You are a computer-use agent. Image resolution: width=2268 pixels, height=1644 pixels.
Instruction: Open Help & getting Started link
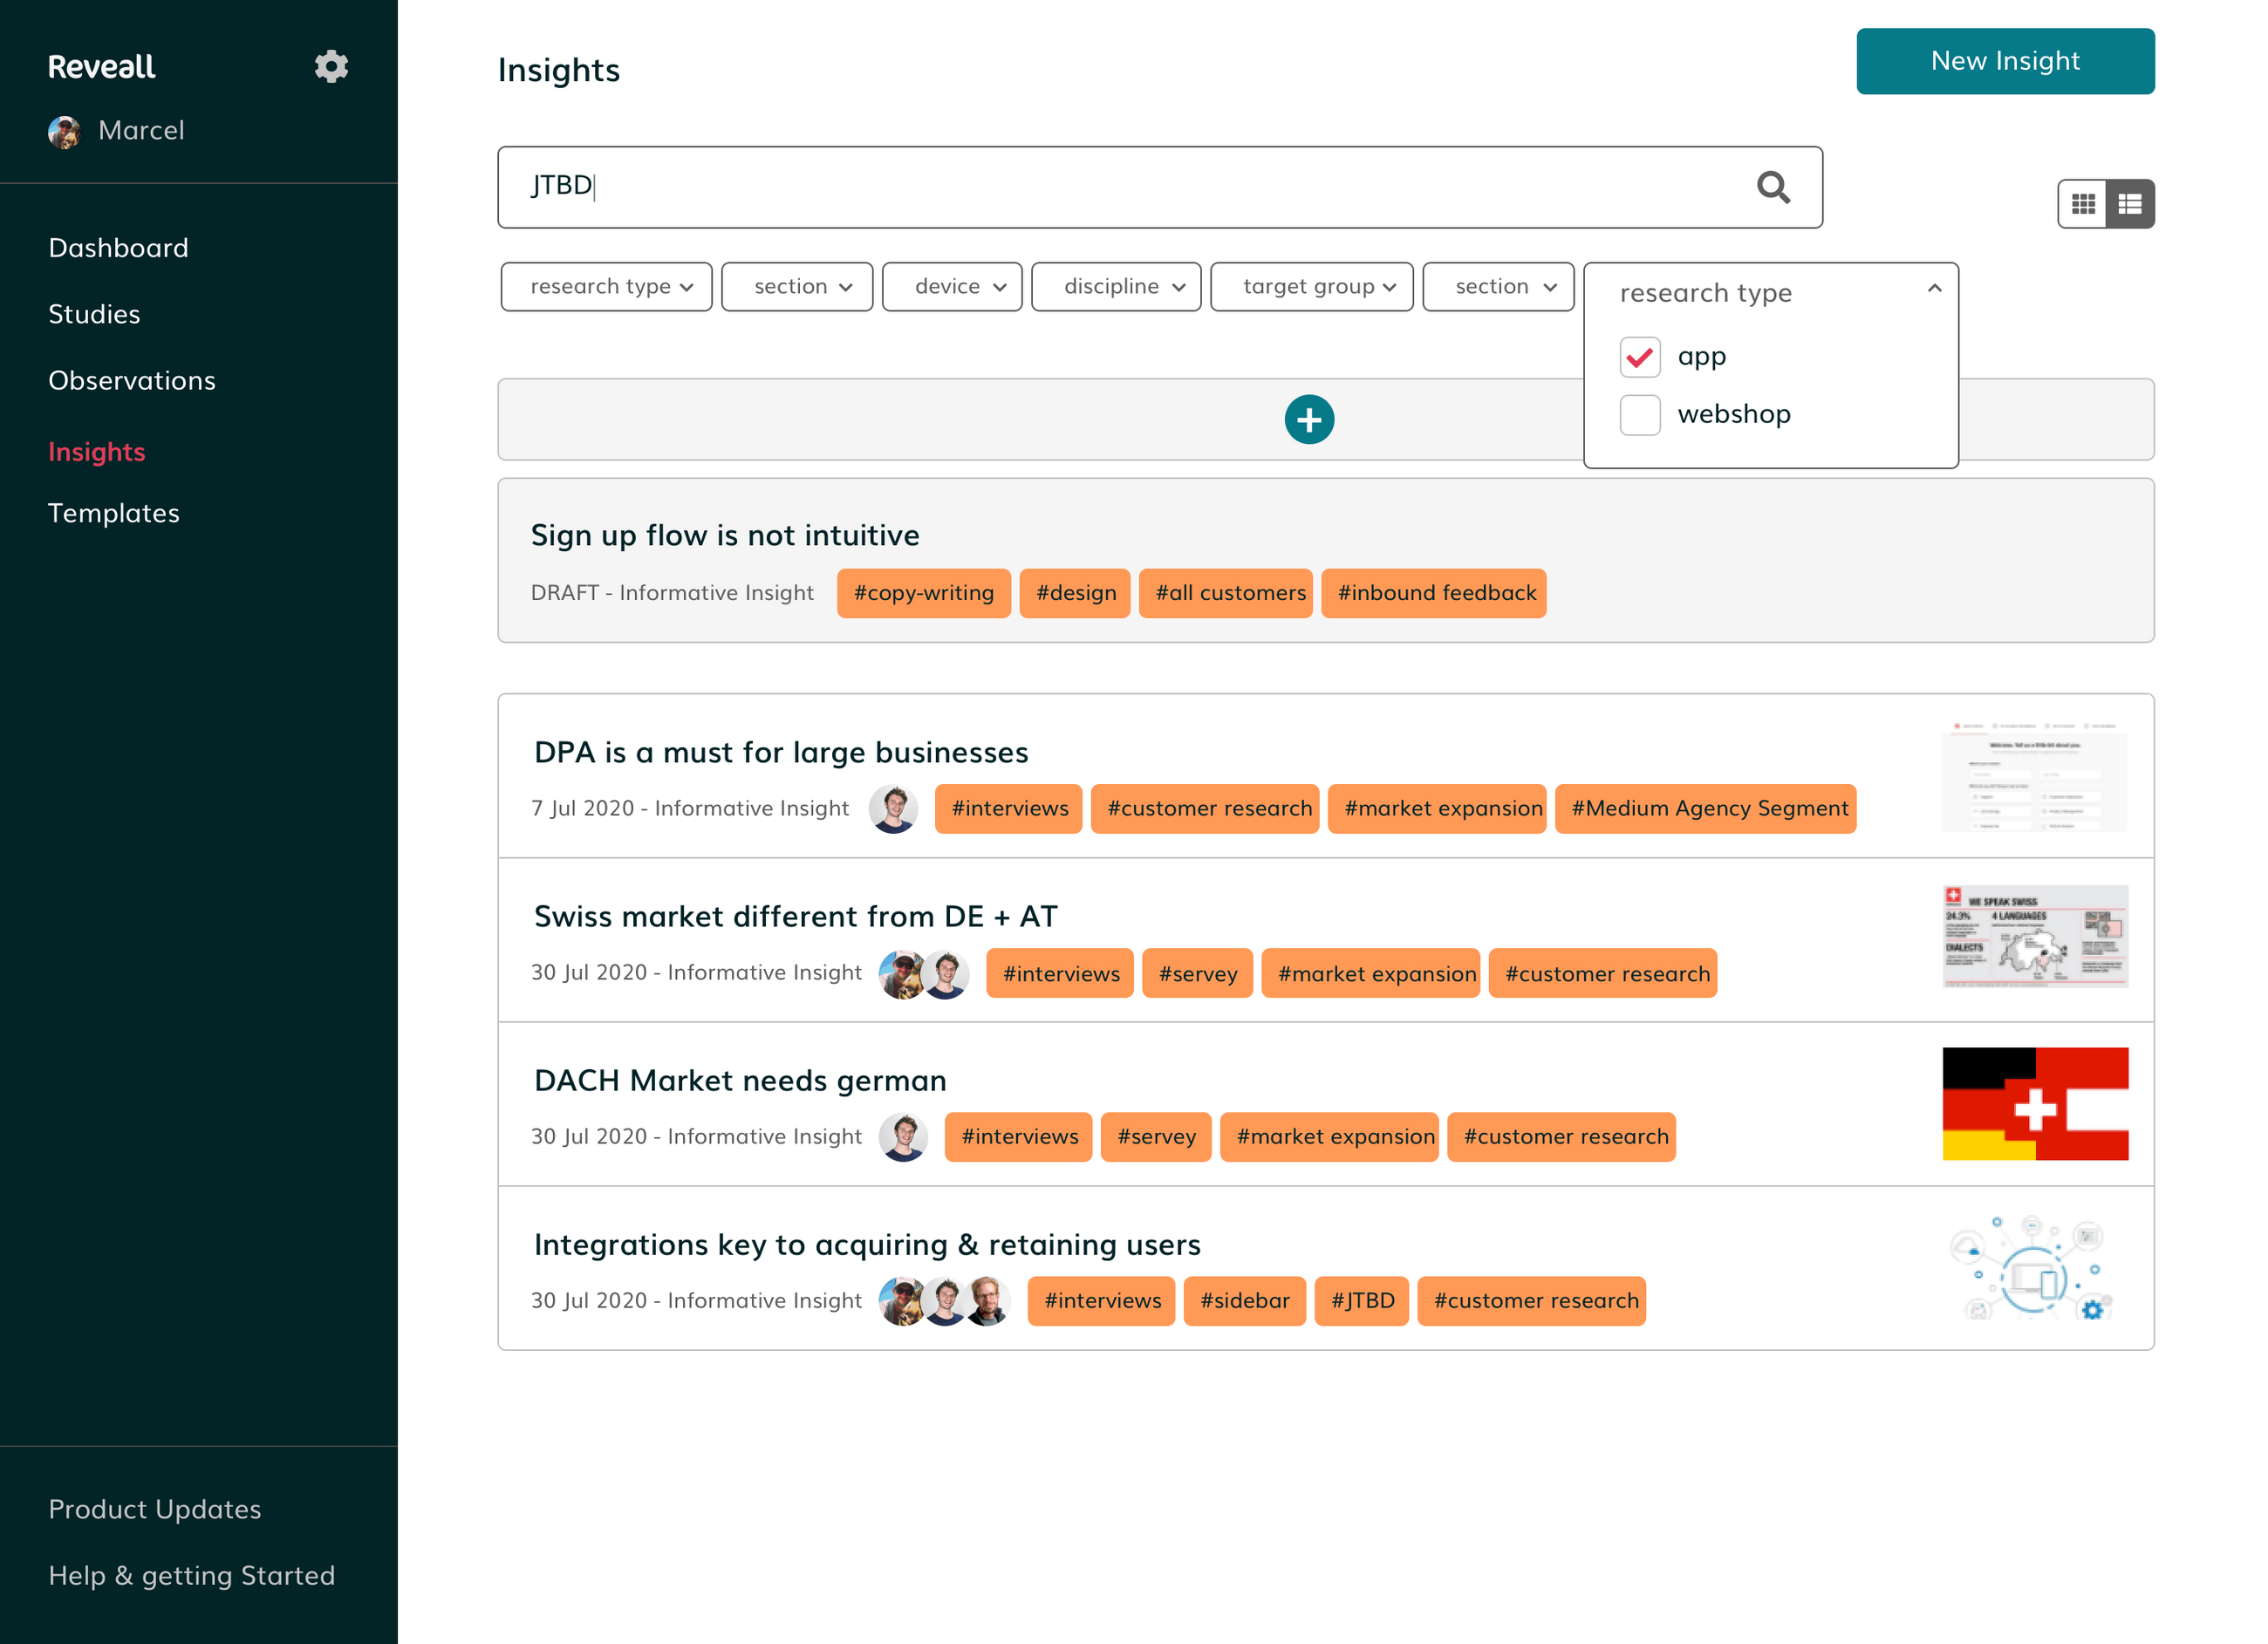(x=192, y=1575)
